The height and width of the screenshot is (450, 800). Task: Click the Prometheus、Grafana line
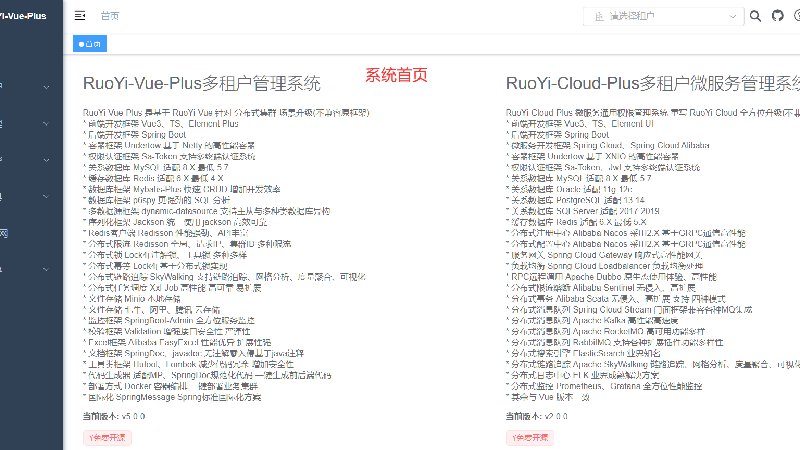click(604, 386)
